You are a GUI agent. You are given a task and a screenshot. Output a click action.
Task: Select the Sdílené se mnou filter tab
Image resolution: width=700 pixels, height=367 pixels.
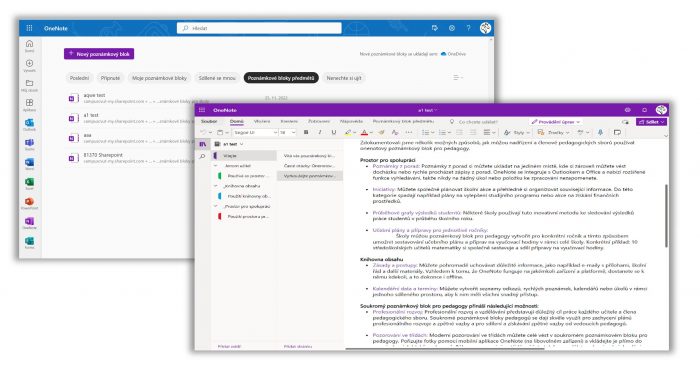(x=217, y=78)
